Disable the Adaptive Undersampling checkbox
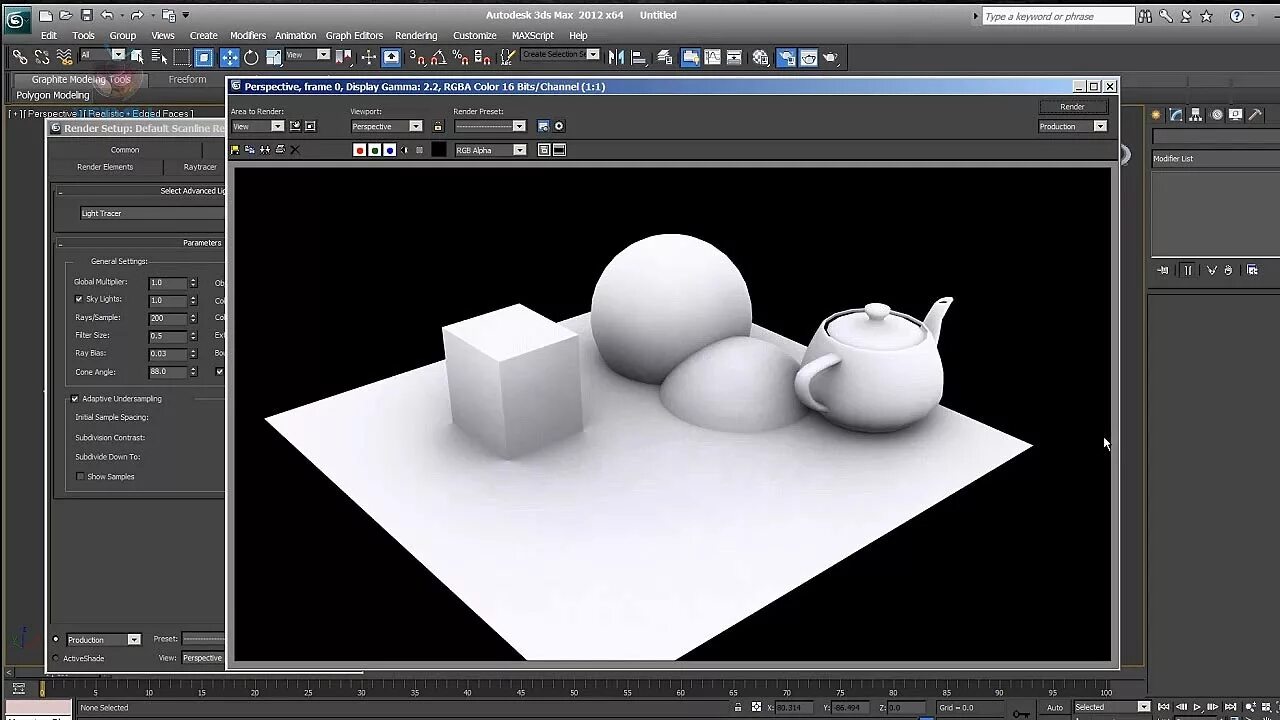Image resolution: width=1280 pixels, height=720 pixels. (75, 399)
